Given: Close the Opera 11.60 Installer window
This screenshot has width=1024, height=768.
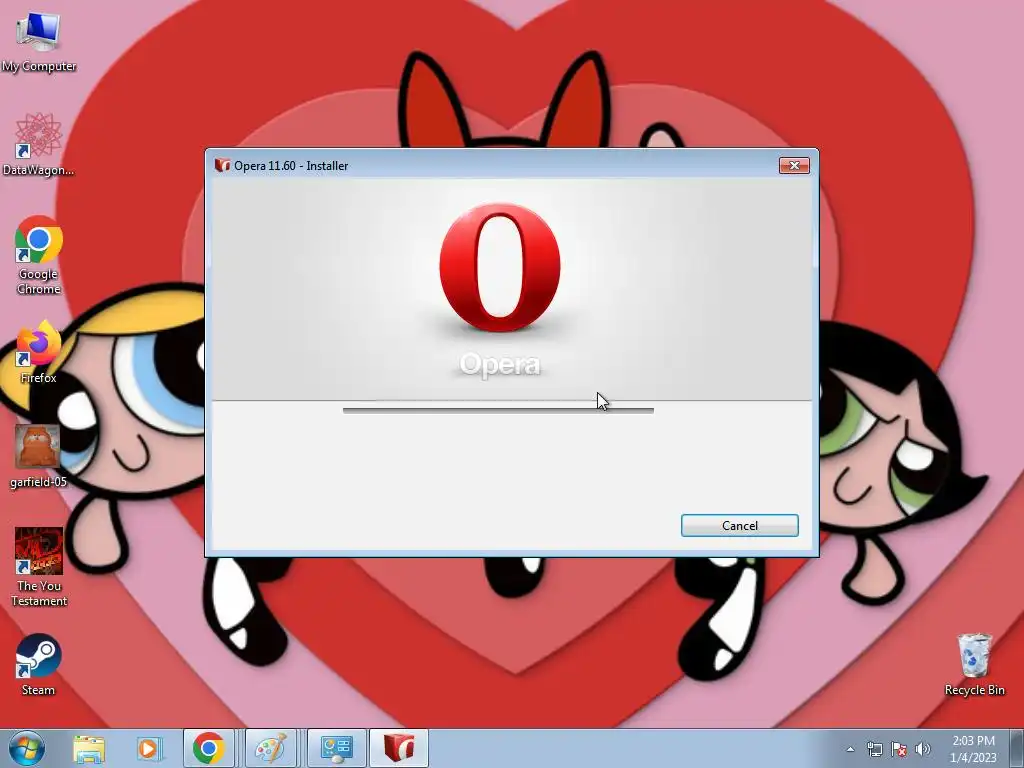Looking at the screenshot, I should pyautogui.click(x=794, y=165).
